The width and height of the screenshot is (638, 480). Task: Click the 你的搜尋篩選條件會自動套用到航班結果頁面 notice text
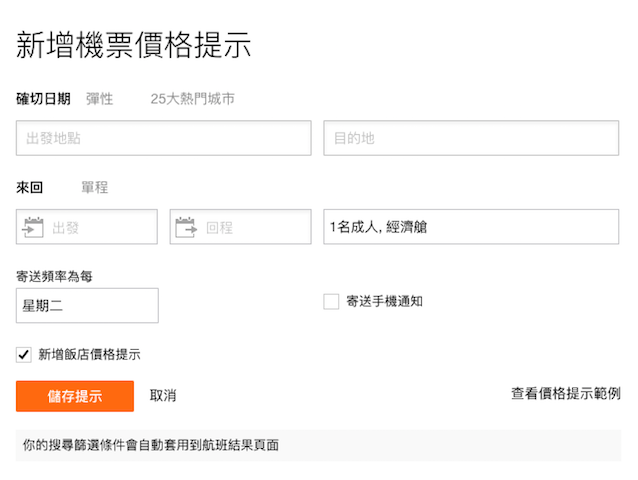[151, 445]
